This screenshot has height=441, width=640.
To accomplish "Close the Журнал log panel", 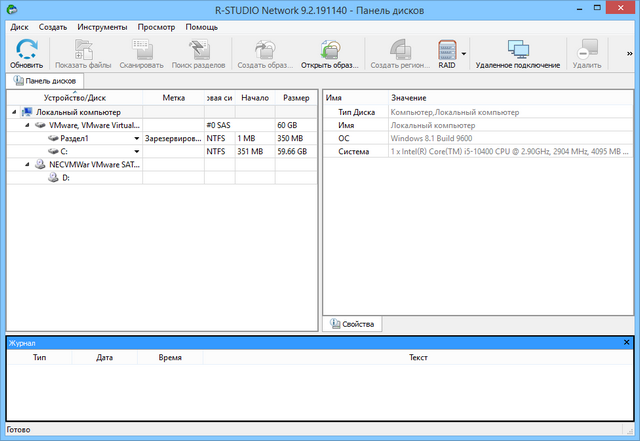I will coord(627,343).
